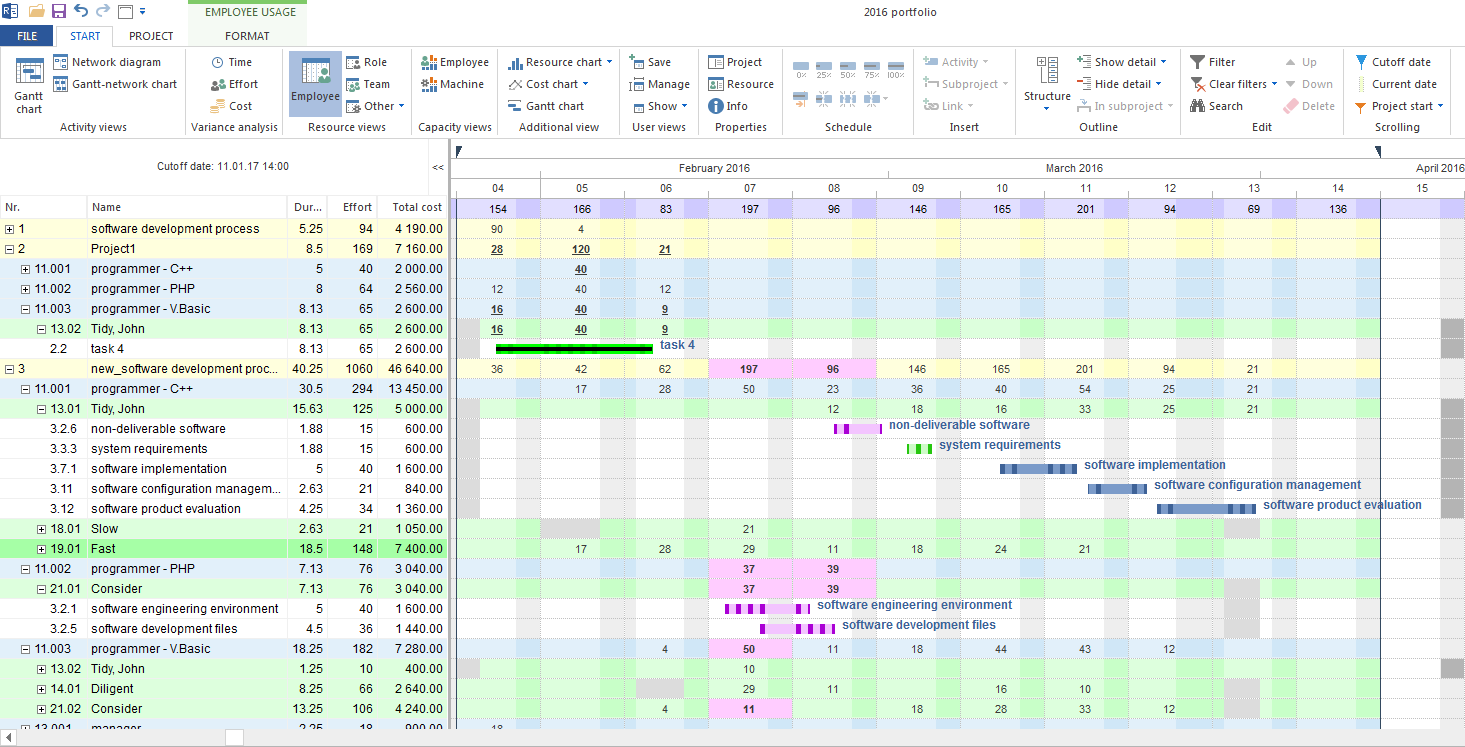
Task: Select software product evaluation row
Action: click(x=221, y=509)
